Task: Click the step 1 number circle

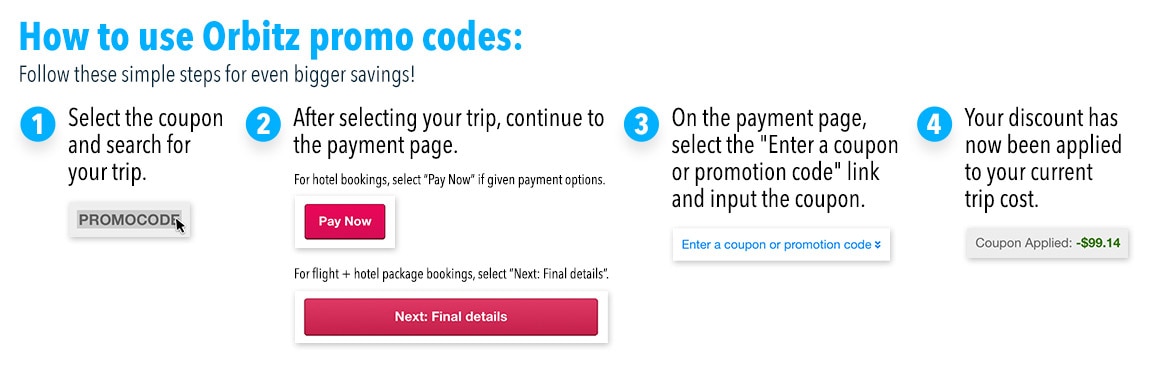Action: (38, 124)
